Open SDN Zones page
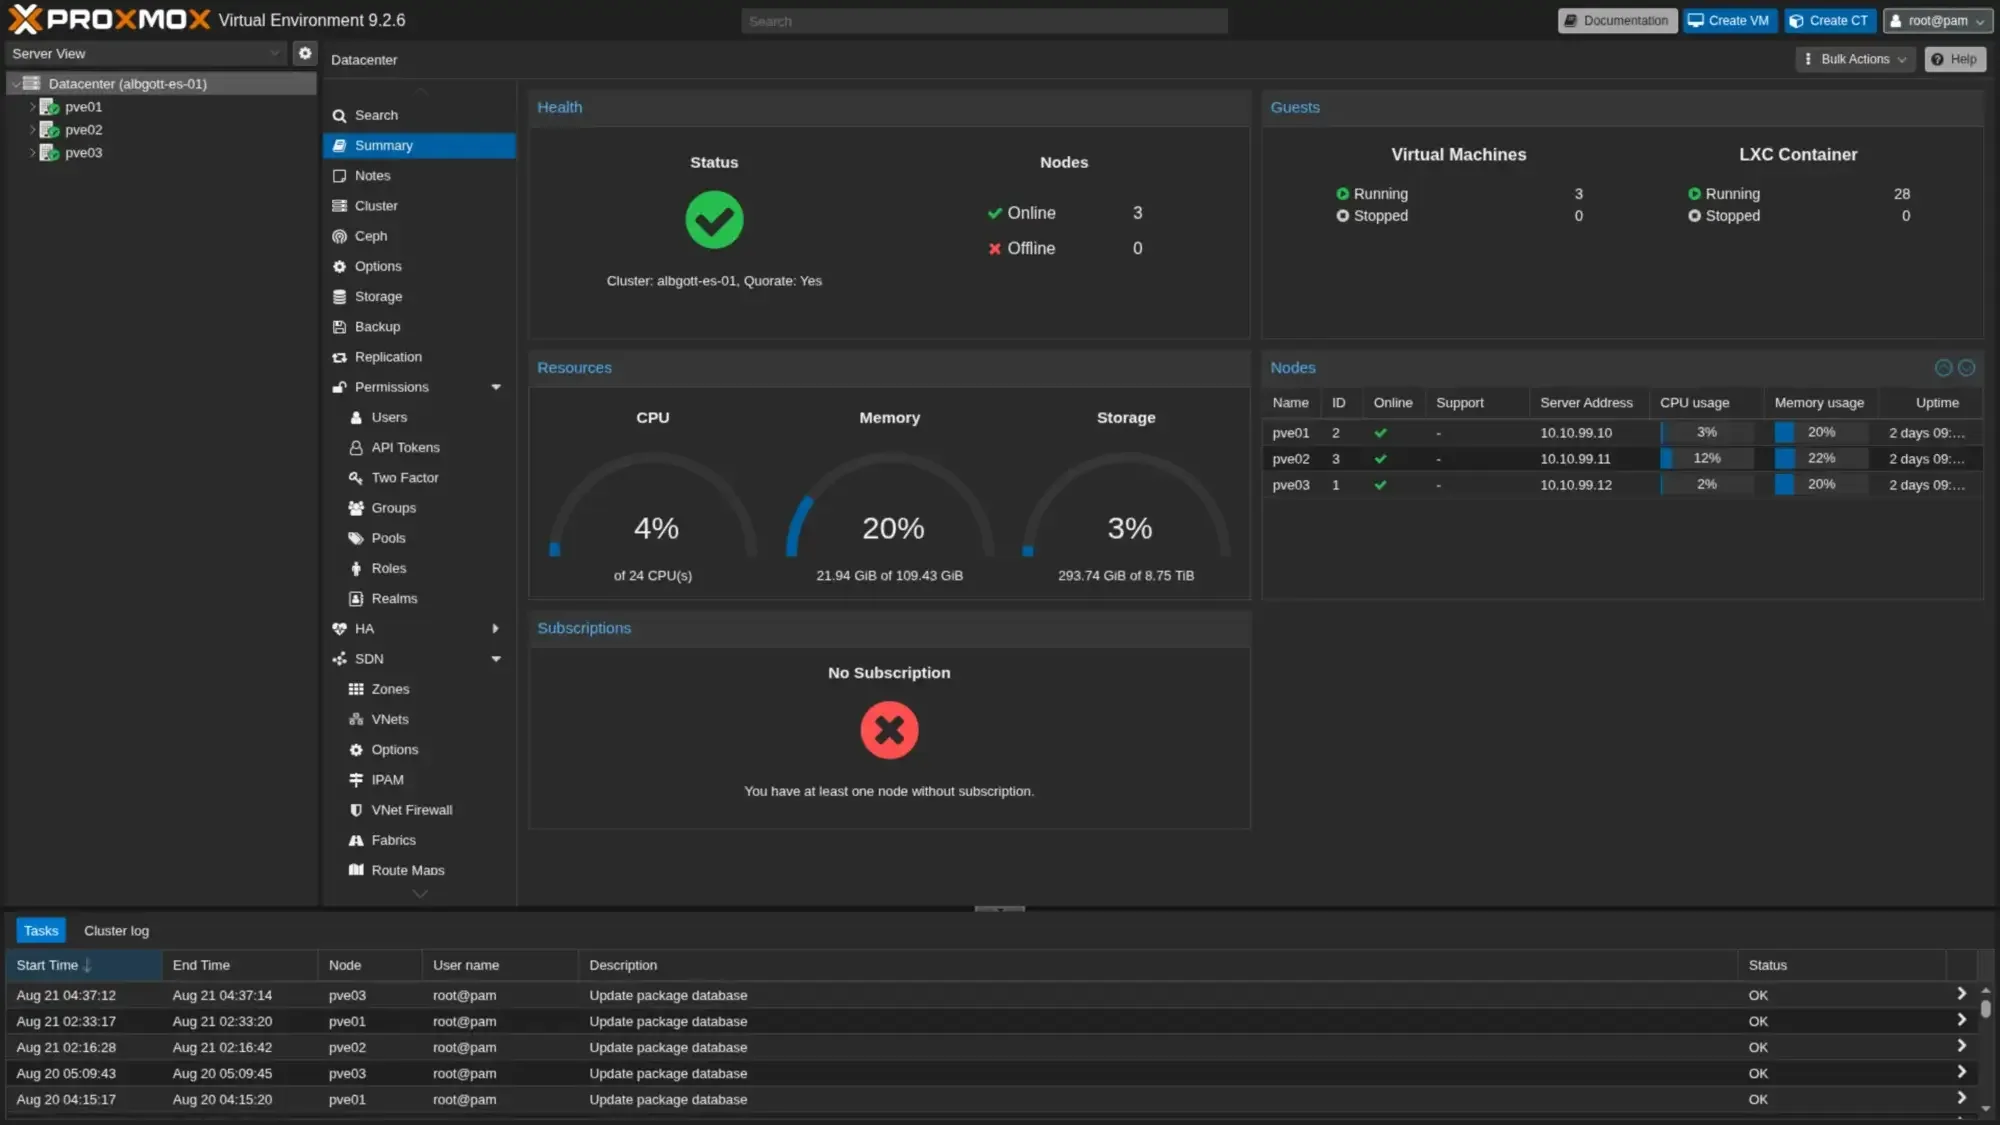Image resolution: width=2000 pixels, height=1125 pixels. [390, 689]
